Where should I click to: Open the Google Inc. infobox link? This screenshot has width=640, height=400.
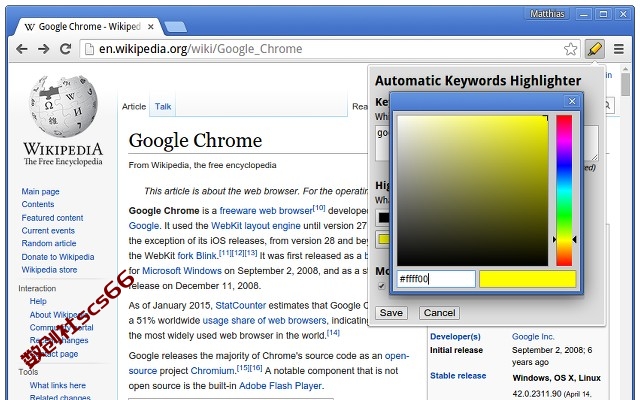tap(533, 337)
